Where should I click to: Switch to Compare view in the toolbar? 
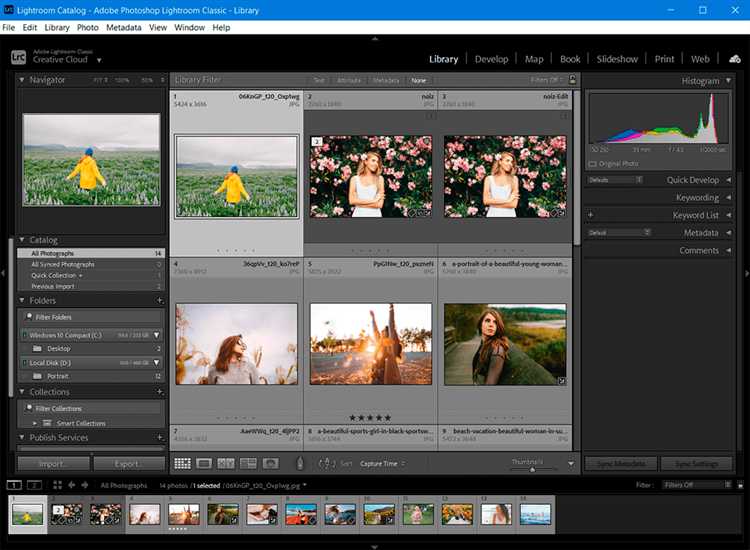point(226,463)
